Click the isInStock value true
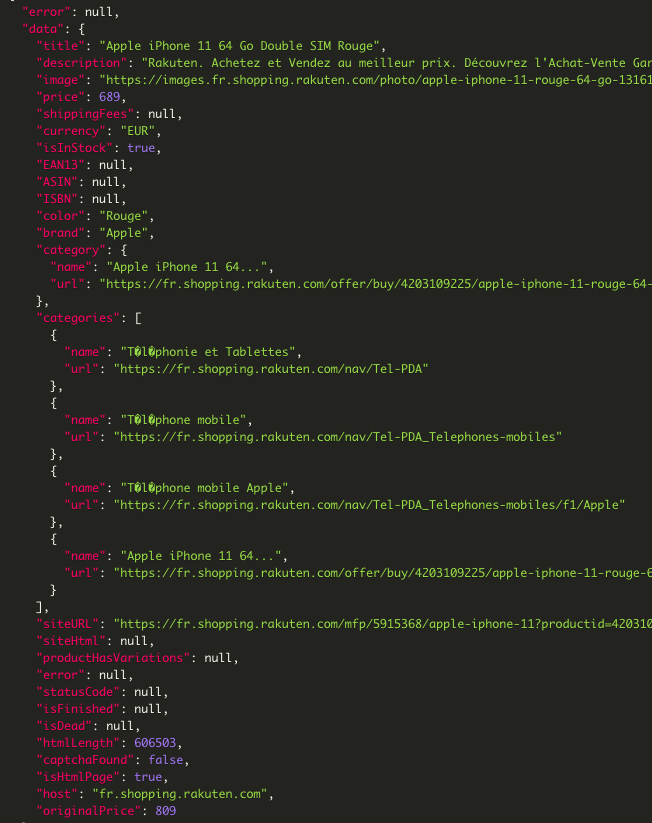This screenshot has width=652, height=823. 141,148
